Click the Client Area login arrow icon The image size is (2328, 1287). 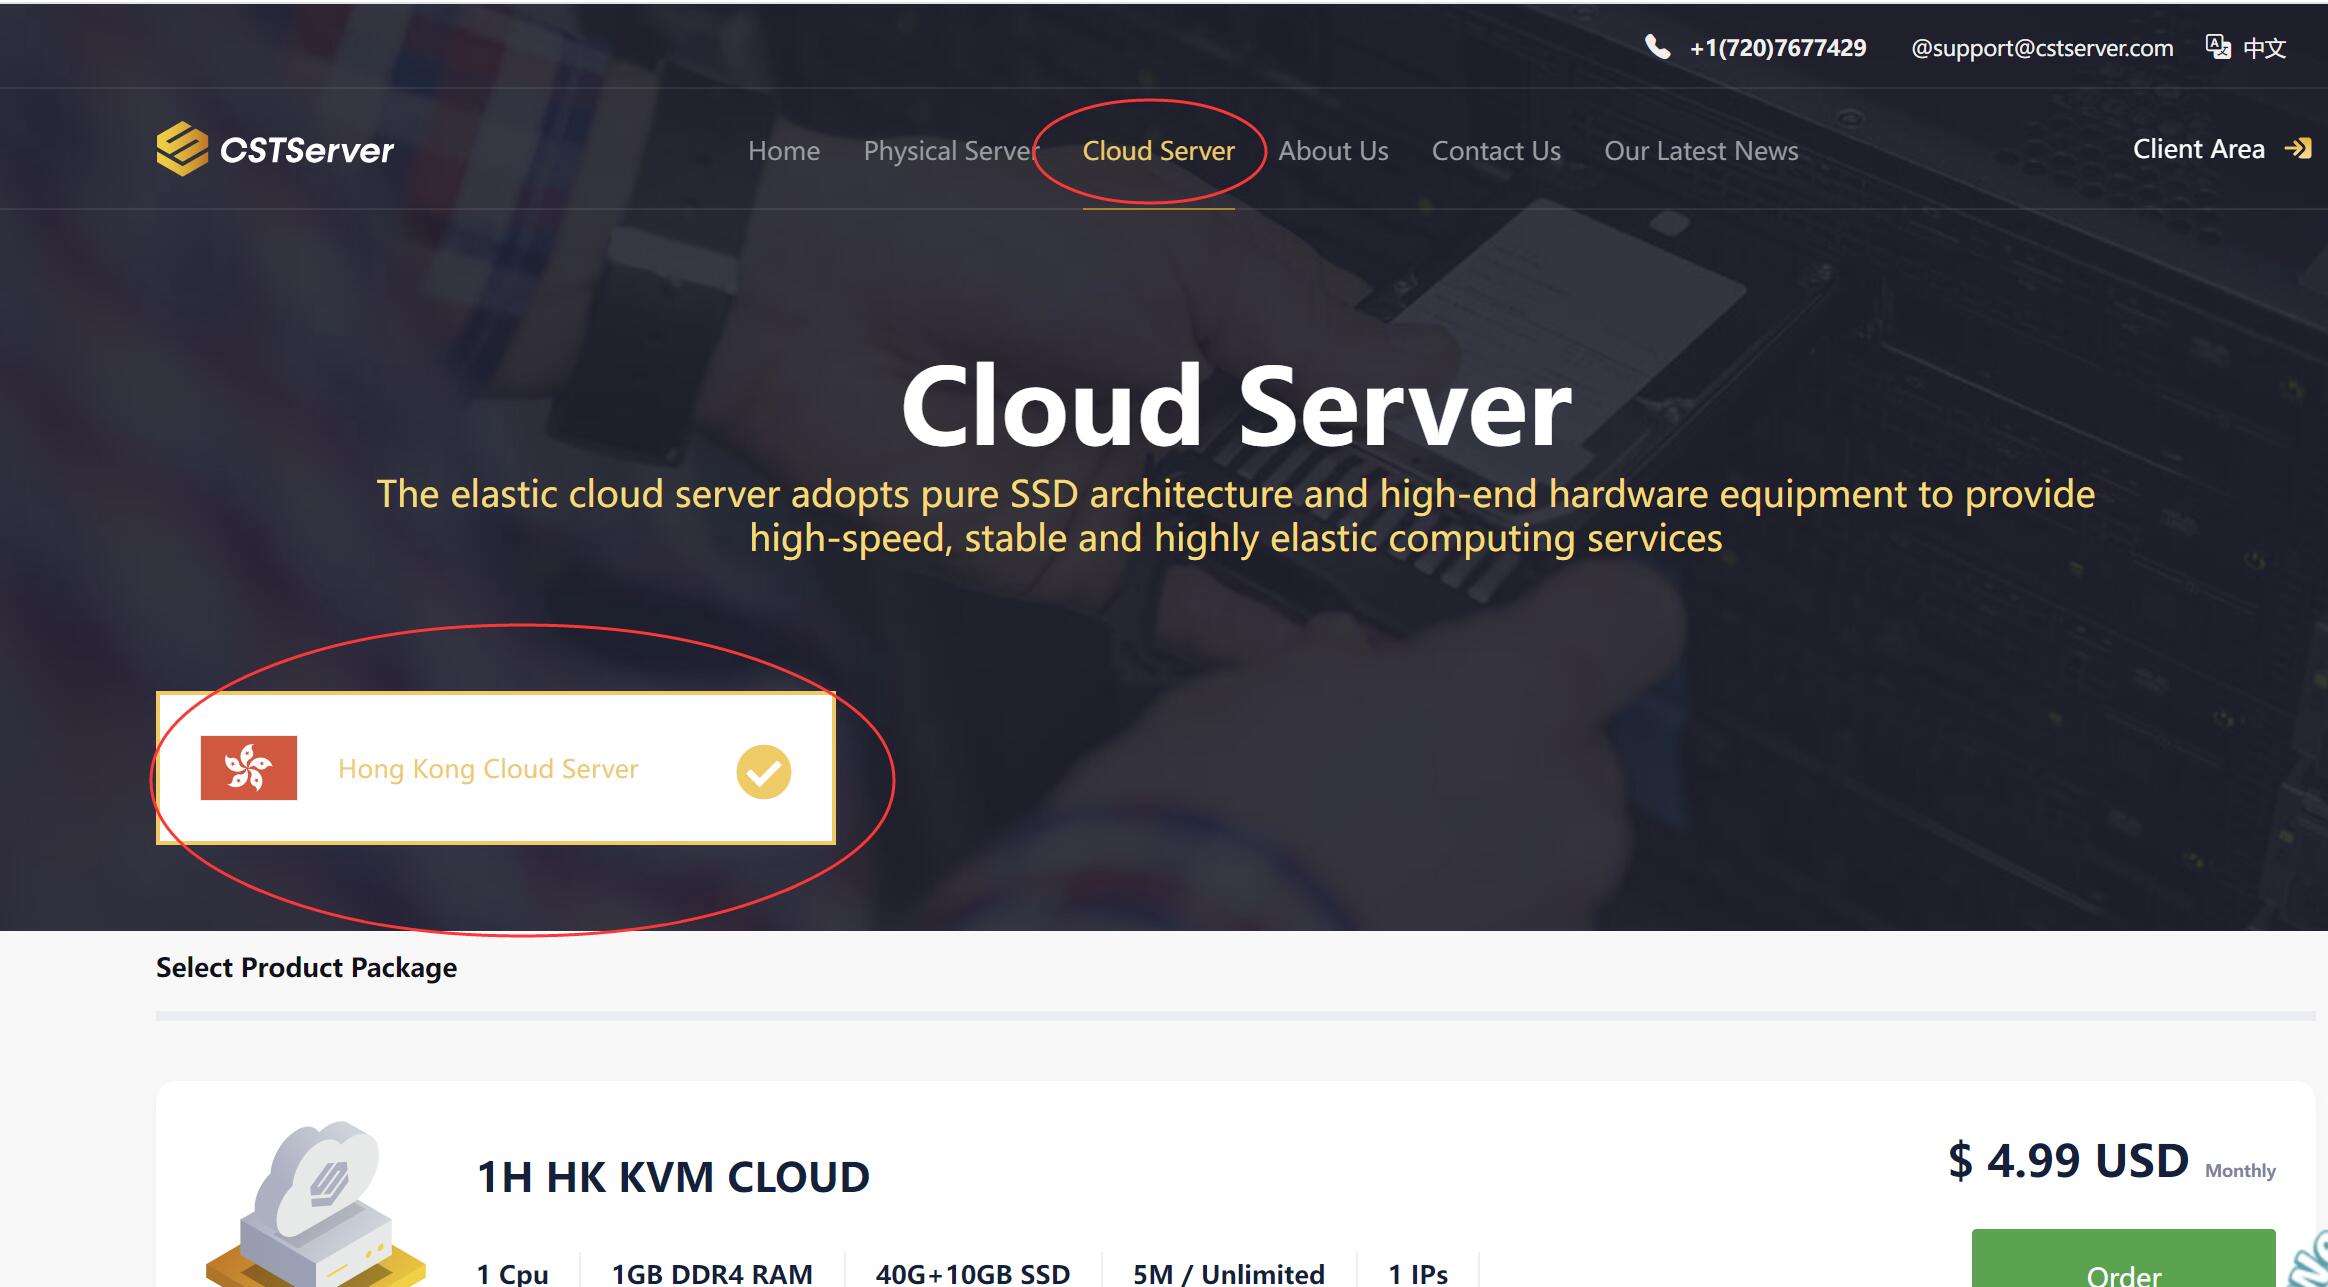(2298, 149)
